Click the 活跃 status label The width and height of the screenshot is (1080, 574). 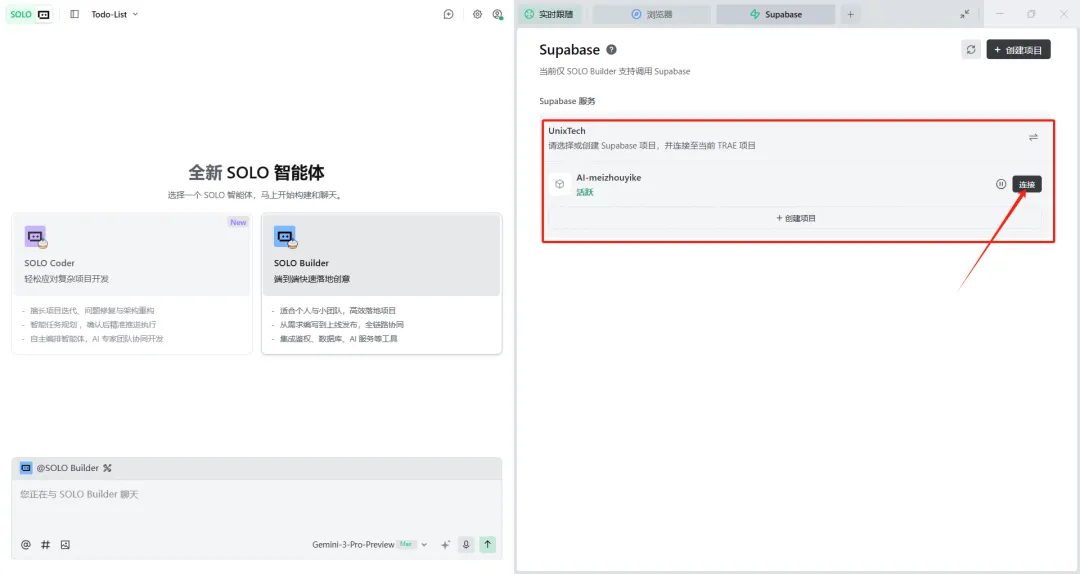585,192
